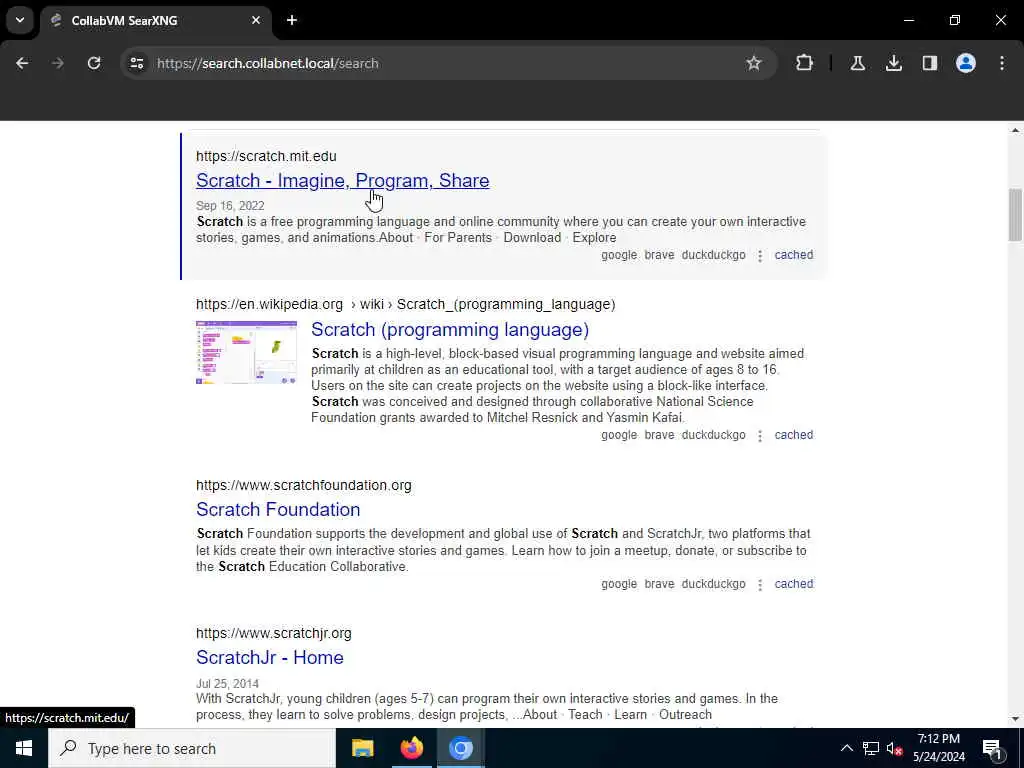Click the scrollbar down arrow
This screenshot has height=768, width=1024.
1015,719
